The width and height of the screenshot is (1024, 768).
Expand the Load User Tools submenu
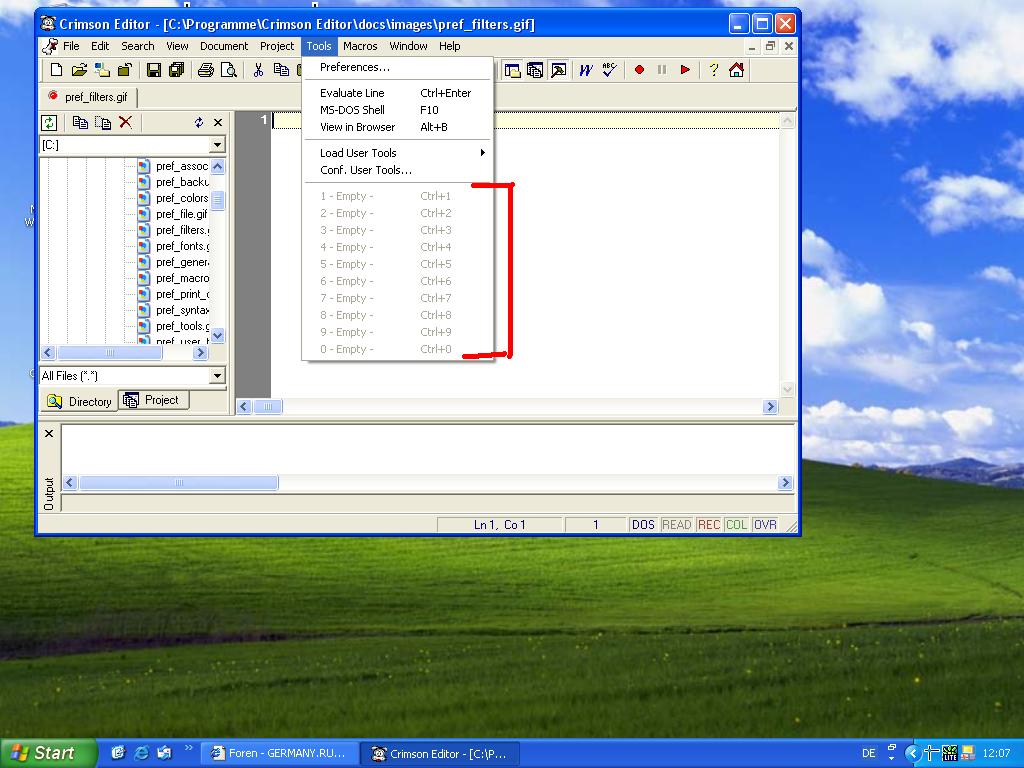click(398, 153)
